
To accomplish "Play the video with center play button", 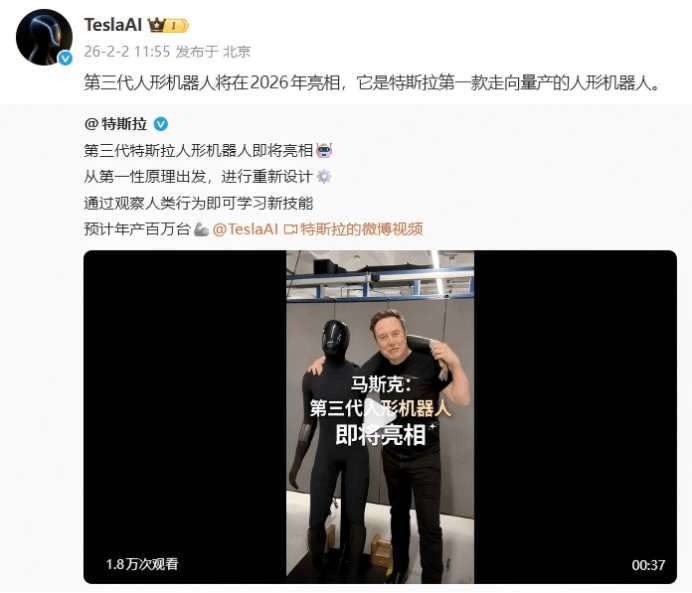I will point(380,417).
